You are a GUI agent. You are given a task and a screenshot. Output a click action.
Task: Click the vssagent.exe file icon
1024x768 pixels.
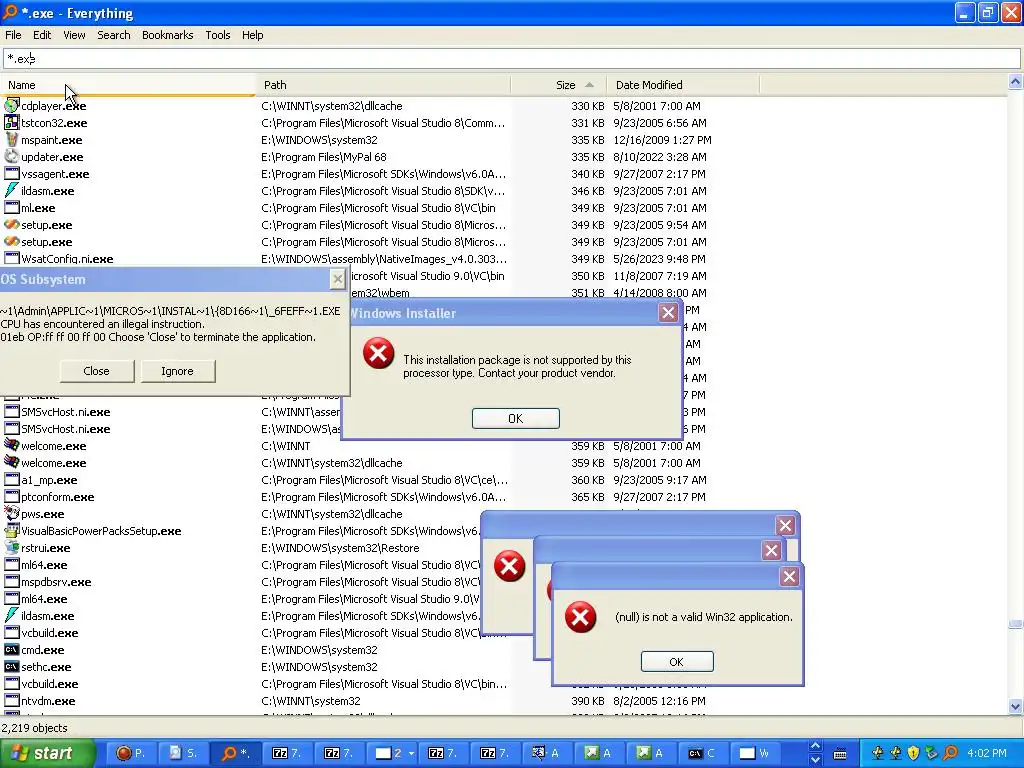pyautogui.click(x=12, y=173)
